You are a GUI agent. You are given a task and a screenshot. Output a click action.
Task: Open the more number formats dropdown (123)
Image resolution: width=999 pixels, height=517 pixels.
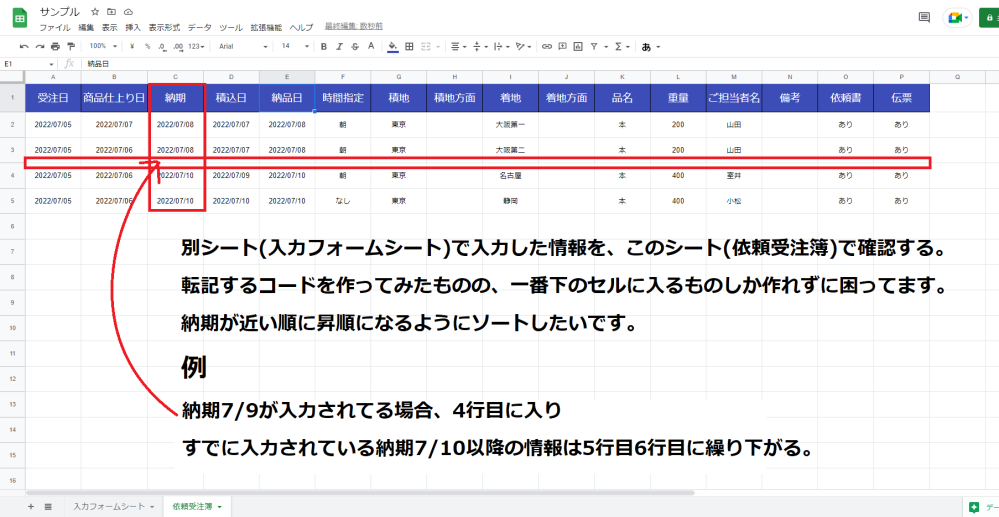(198, 47)
